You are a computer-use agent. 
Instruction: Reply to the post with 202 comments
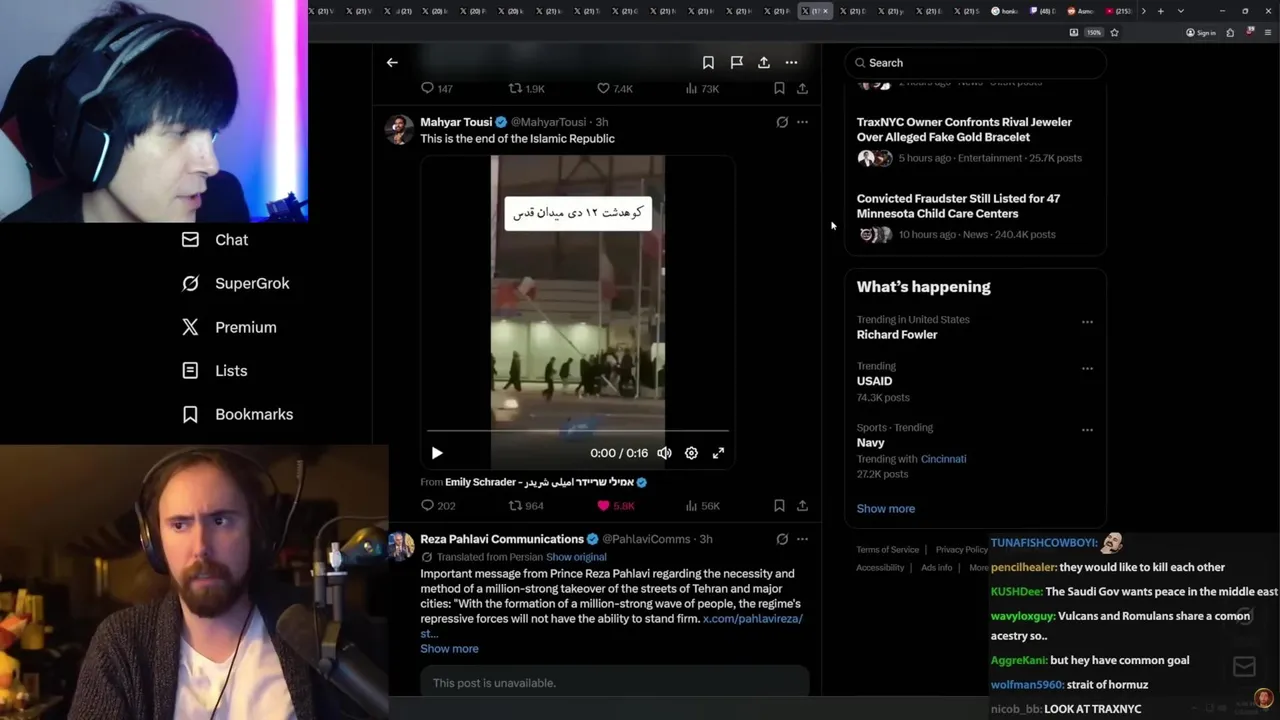point(438,505)
